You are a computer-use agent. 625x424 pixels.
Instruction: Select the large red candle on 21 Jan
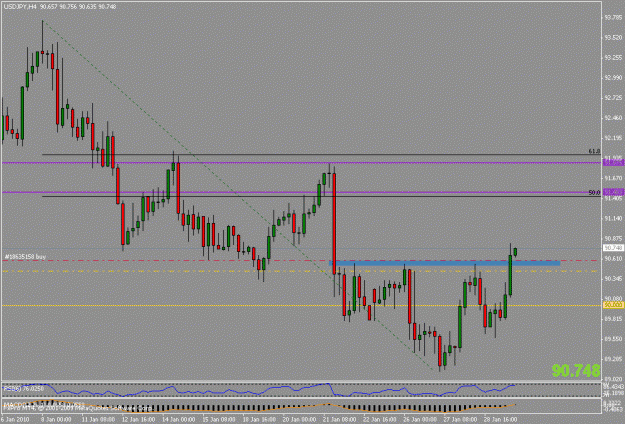tap(334, 224)
